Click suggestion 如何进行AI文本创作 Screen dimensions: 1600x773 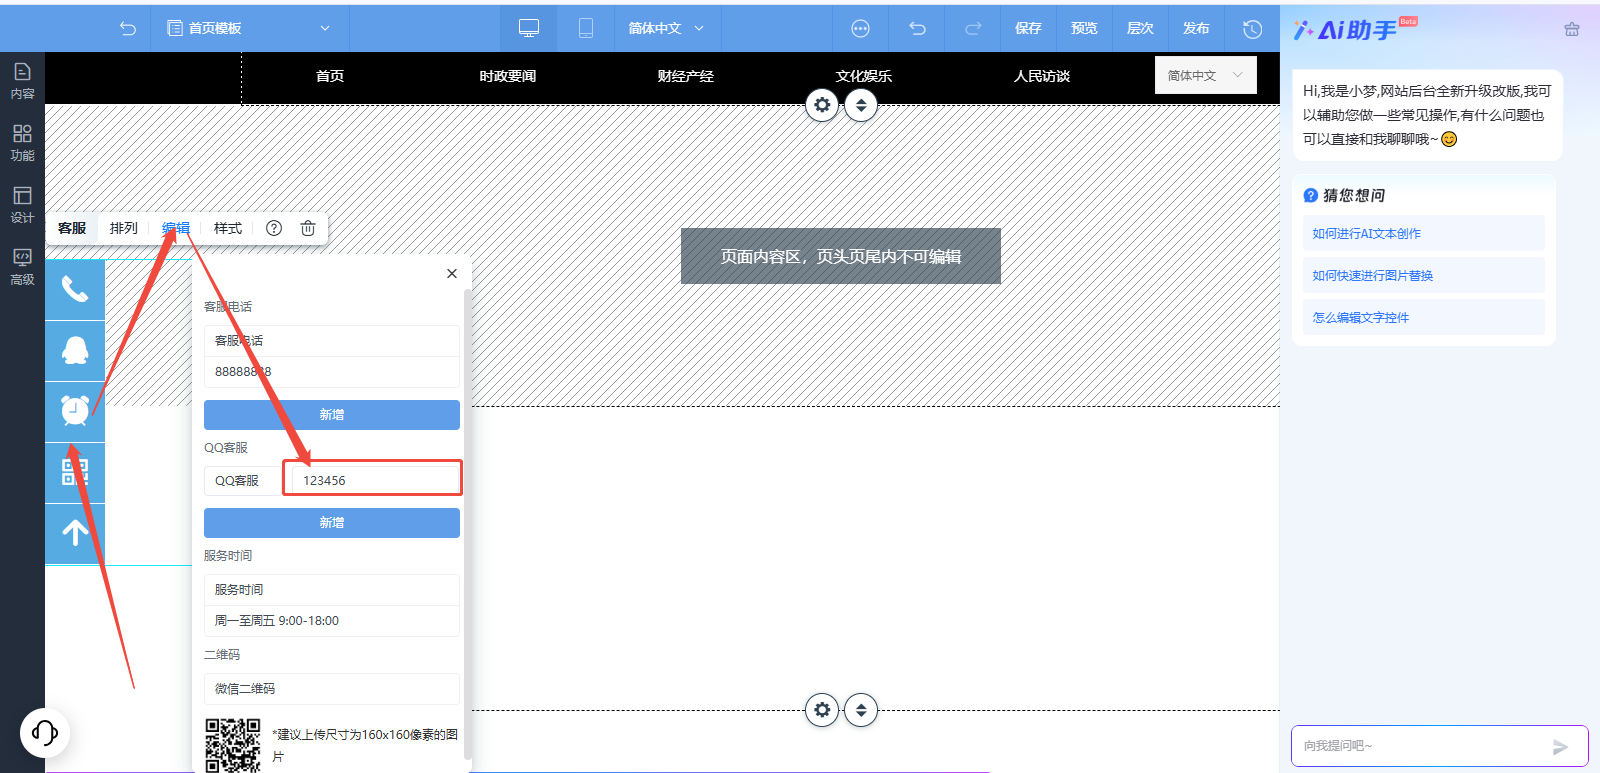click(x=1423, y=233)
